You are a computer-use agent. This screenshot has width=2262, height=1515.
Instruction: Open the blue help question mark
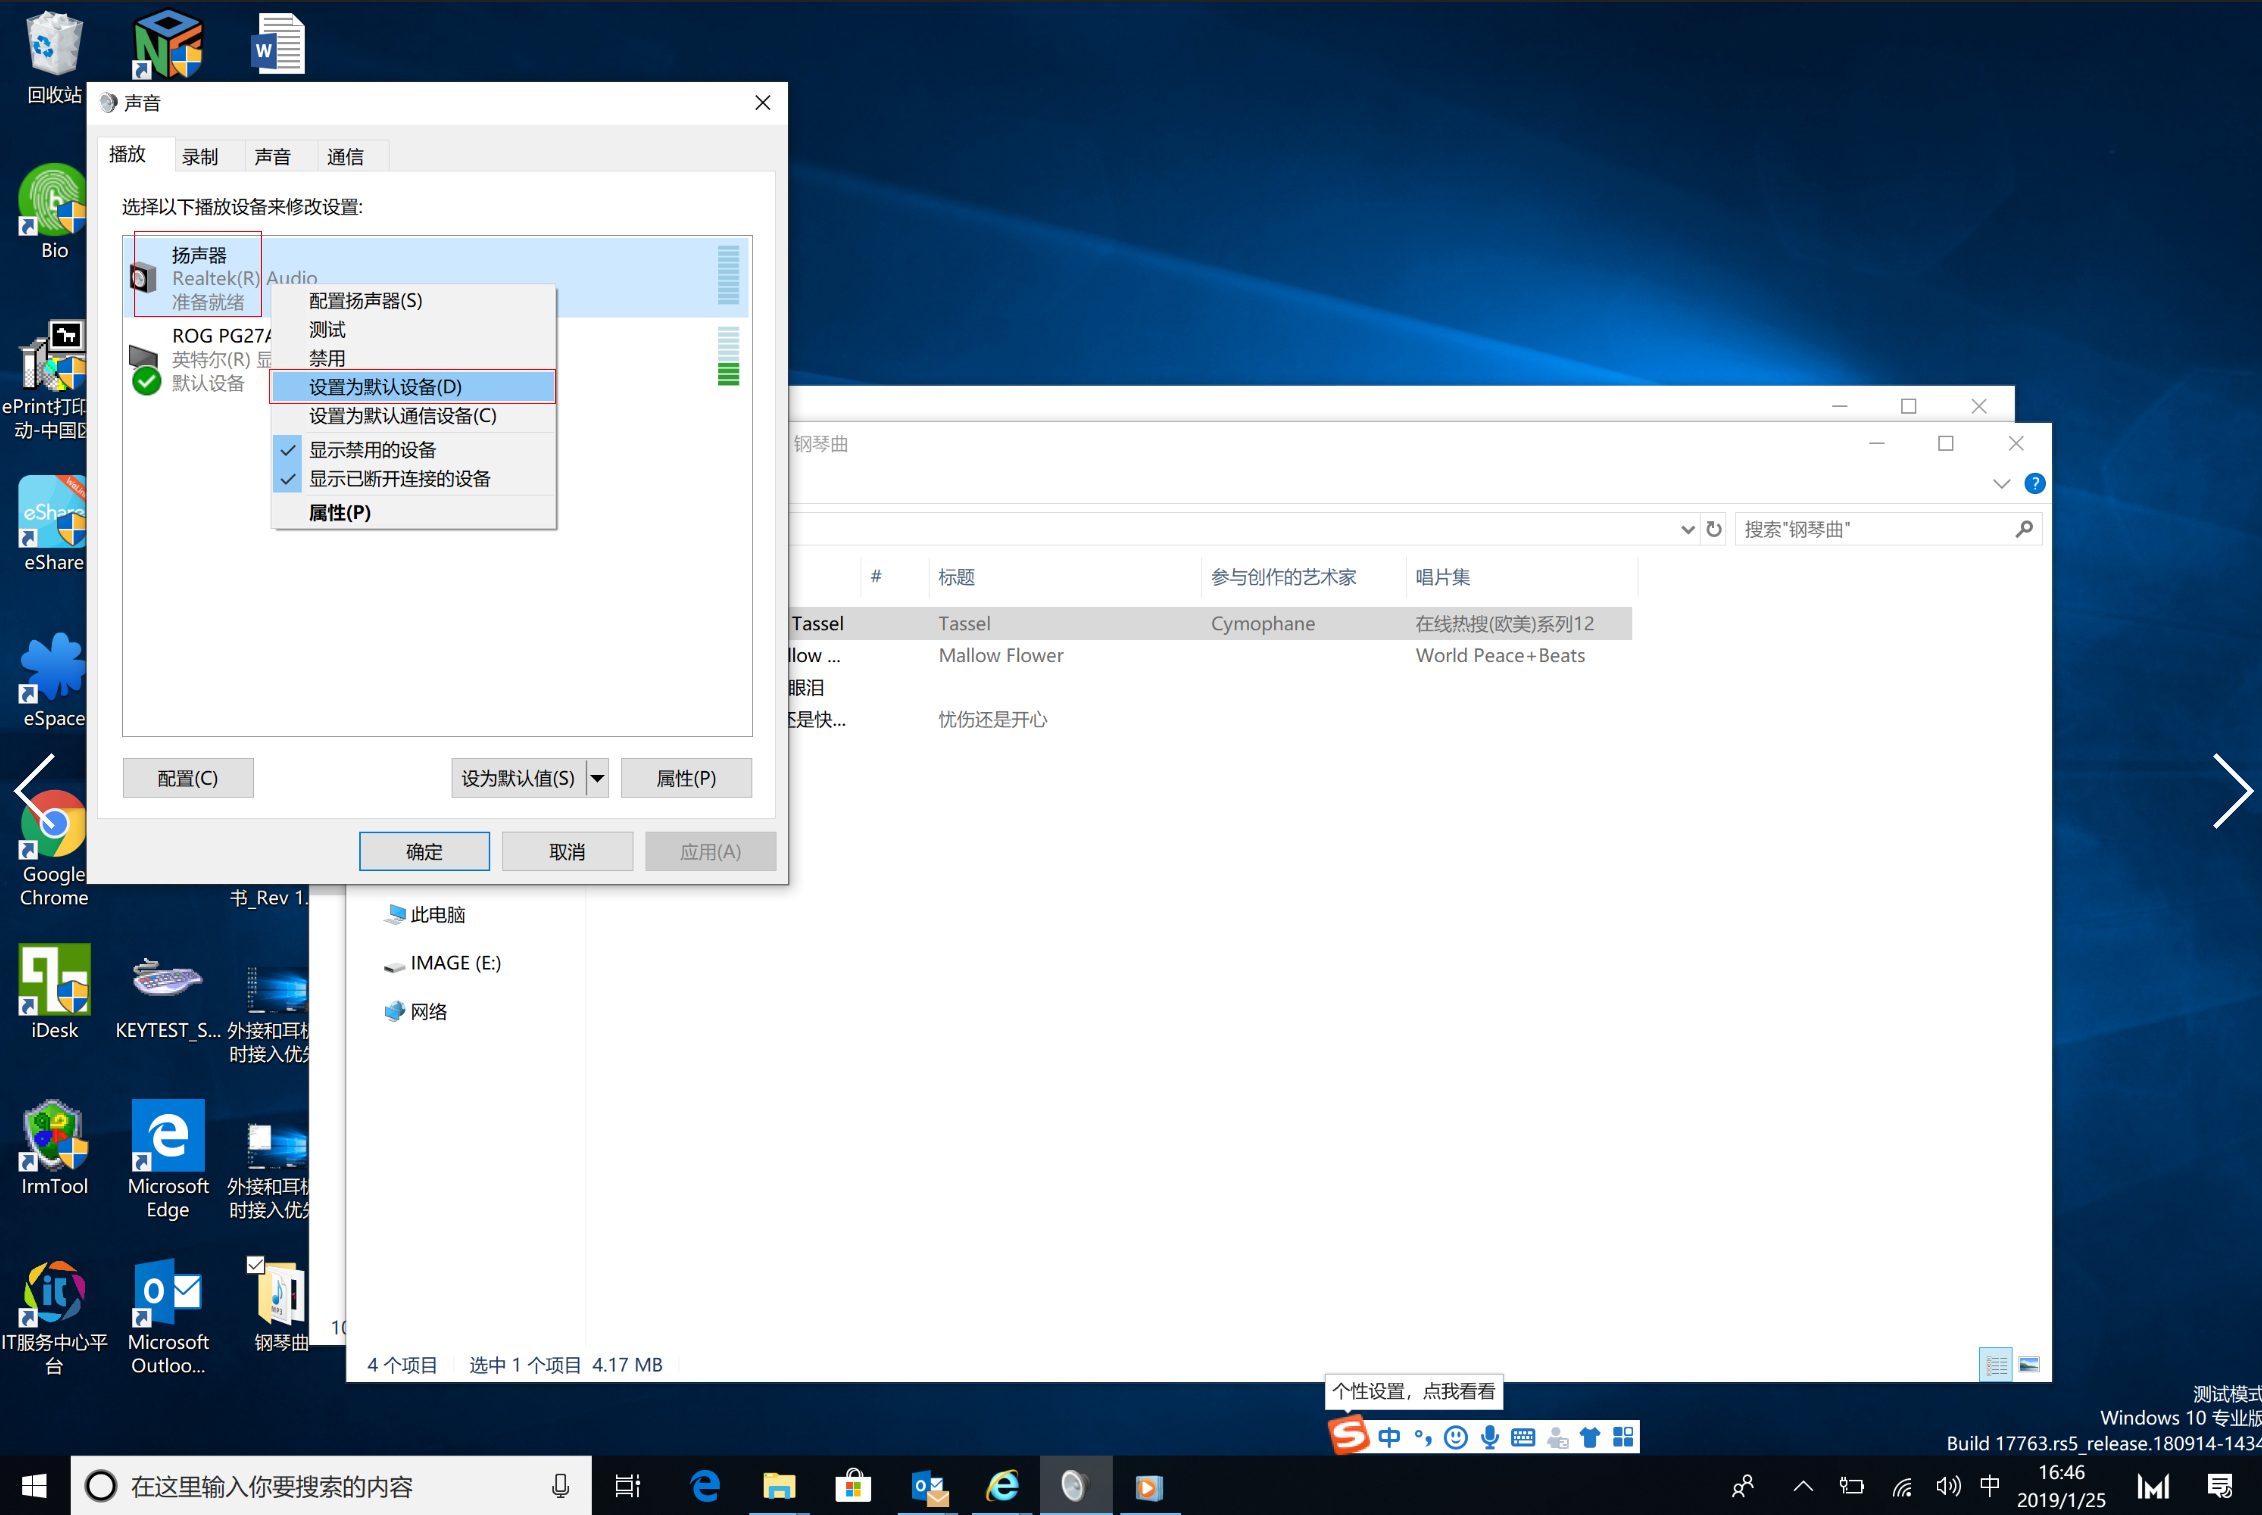coord(2034,484)
